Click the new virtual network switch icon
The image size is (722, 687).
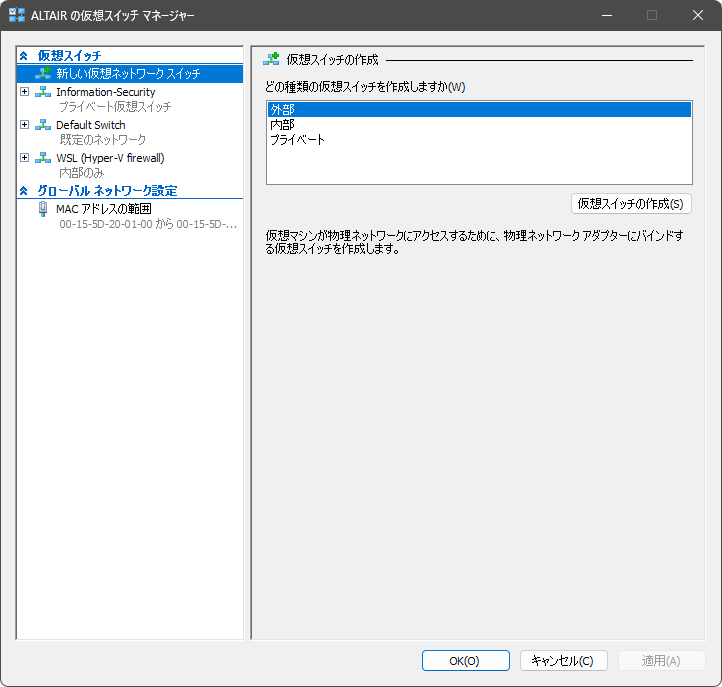click(x=43, y=73)
